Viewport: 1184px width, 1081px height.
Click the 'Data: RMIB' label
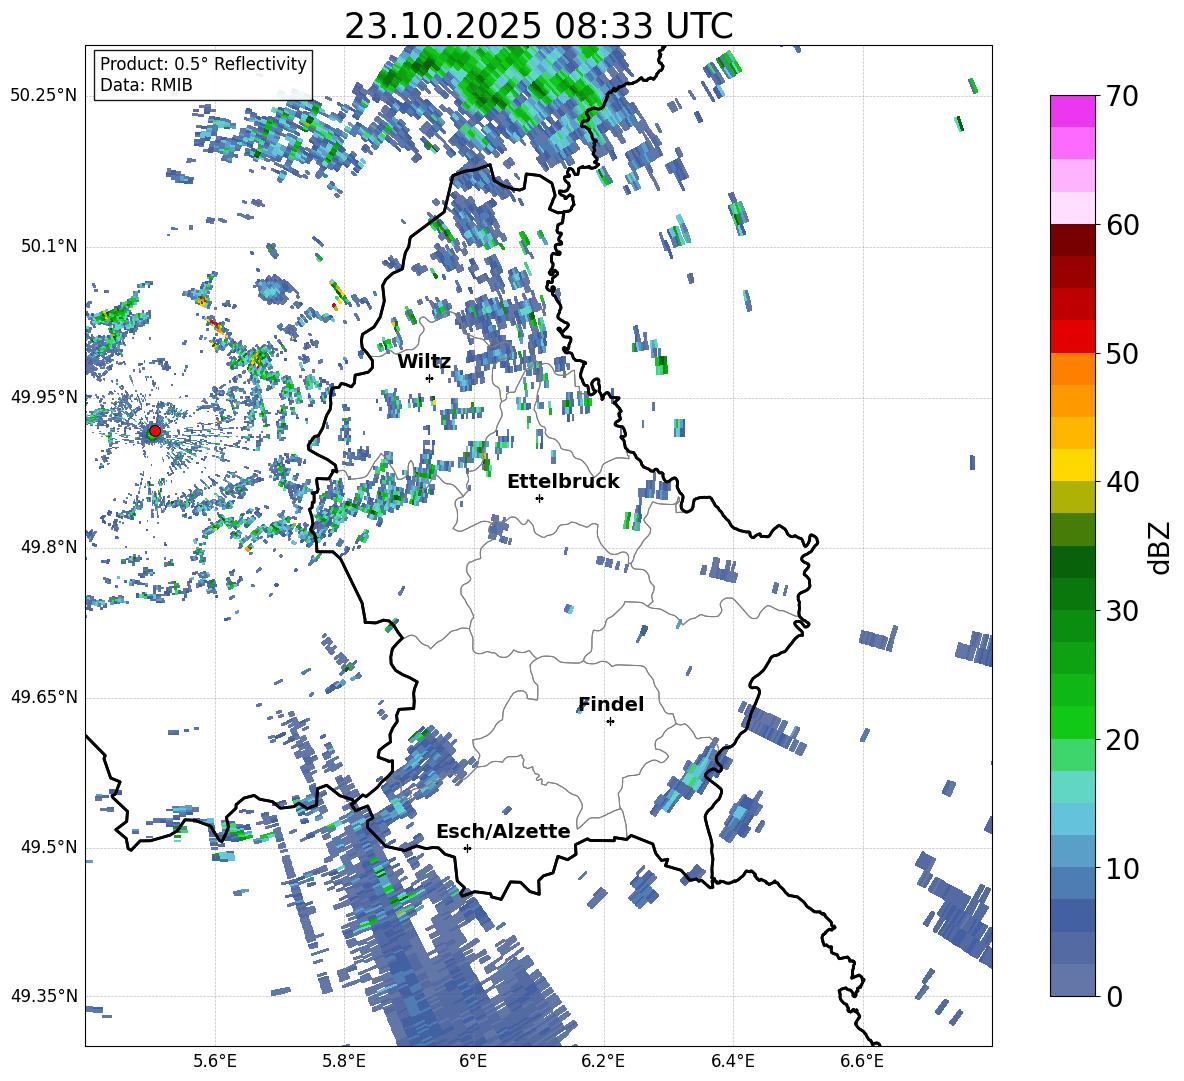pos(146,85)
